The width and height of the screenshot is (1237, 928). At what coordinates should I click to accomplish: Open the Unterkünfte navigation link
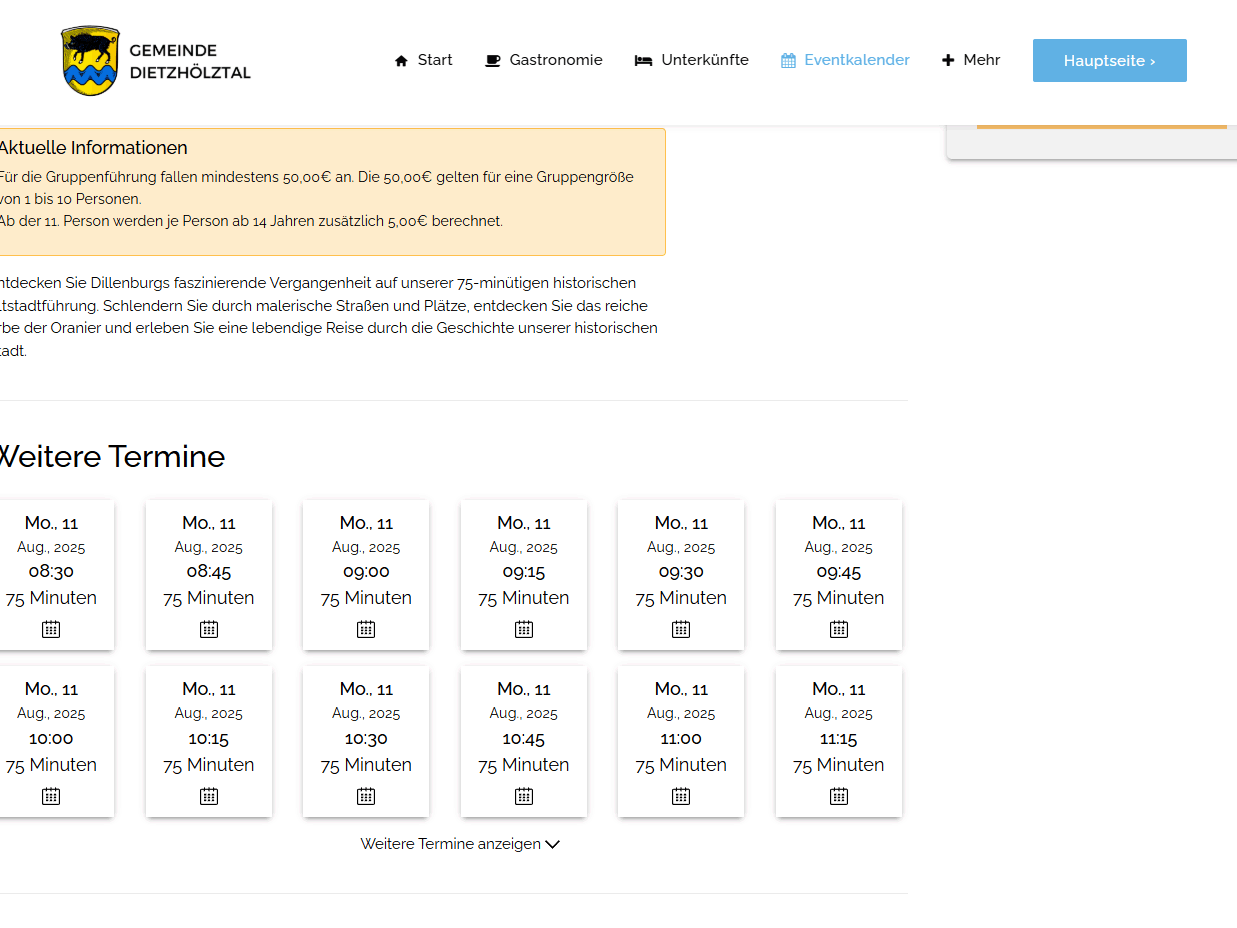[704, 60]
